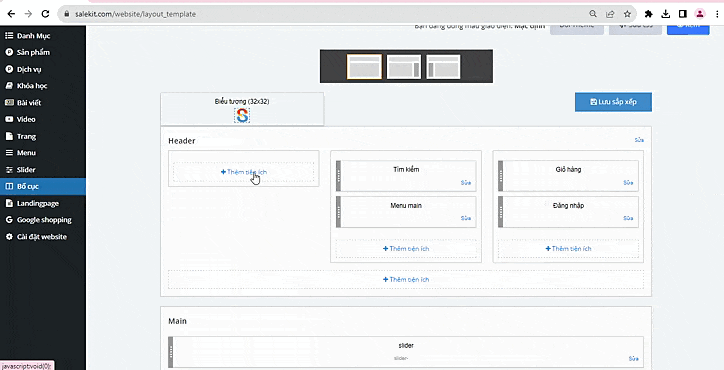
Task: Bookmark this page with the star
Action: [627, 14]
